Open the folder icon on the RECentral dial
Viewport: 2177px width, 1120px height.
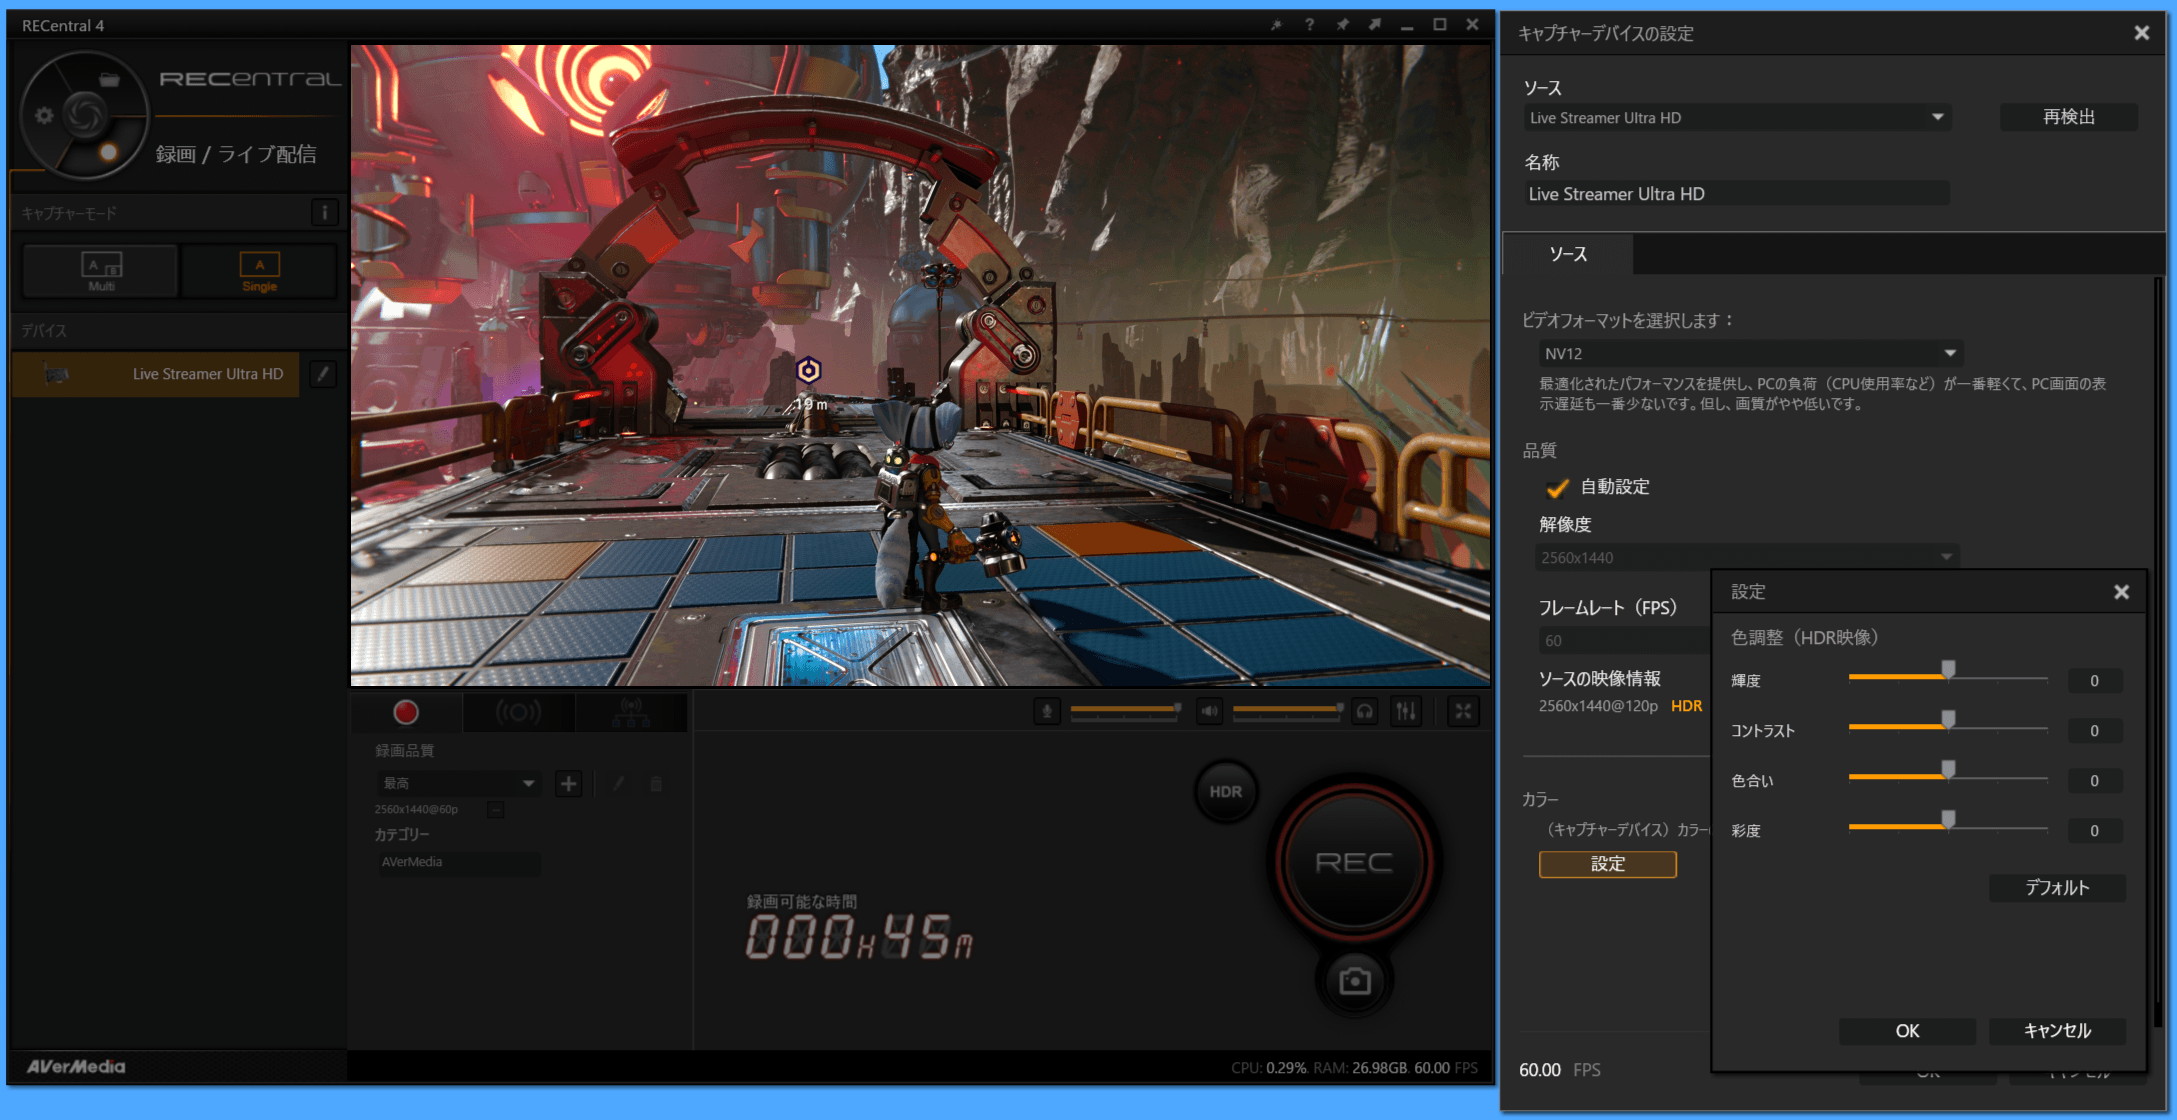[x=109, y=79]
